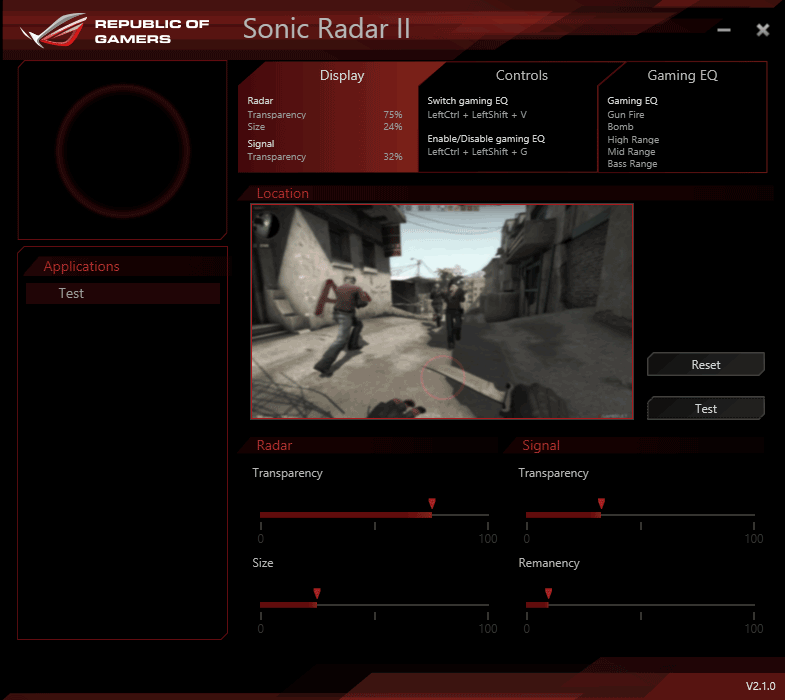Click the V2.1.0 version label
The width and height of the screenshot is (785, 700).
(760, 686)
